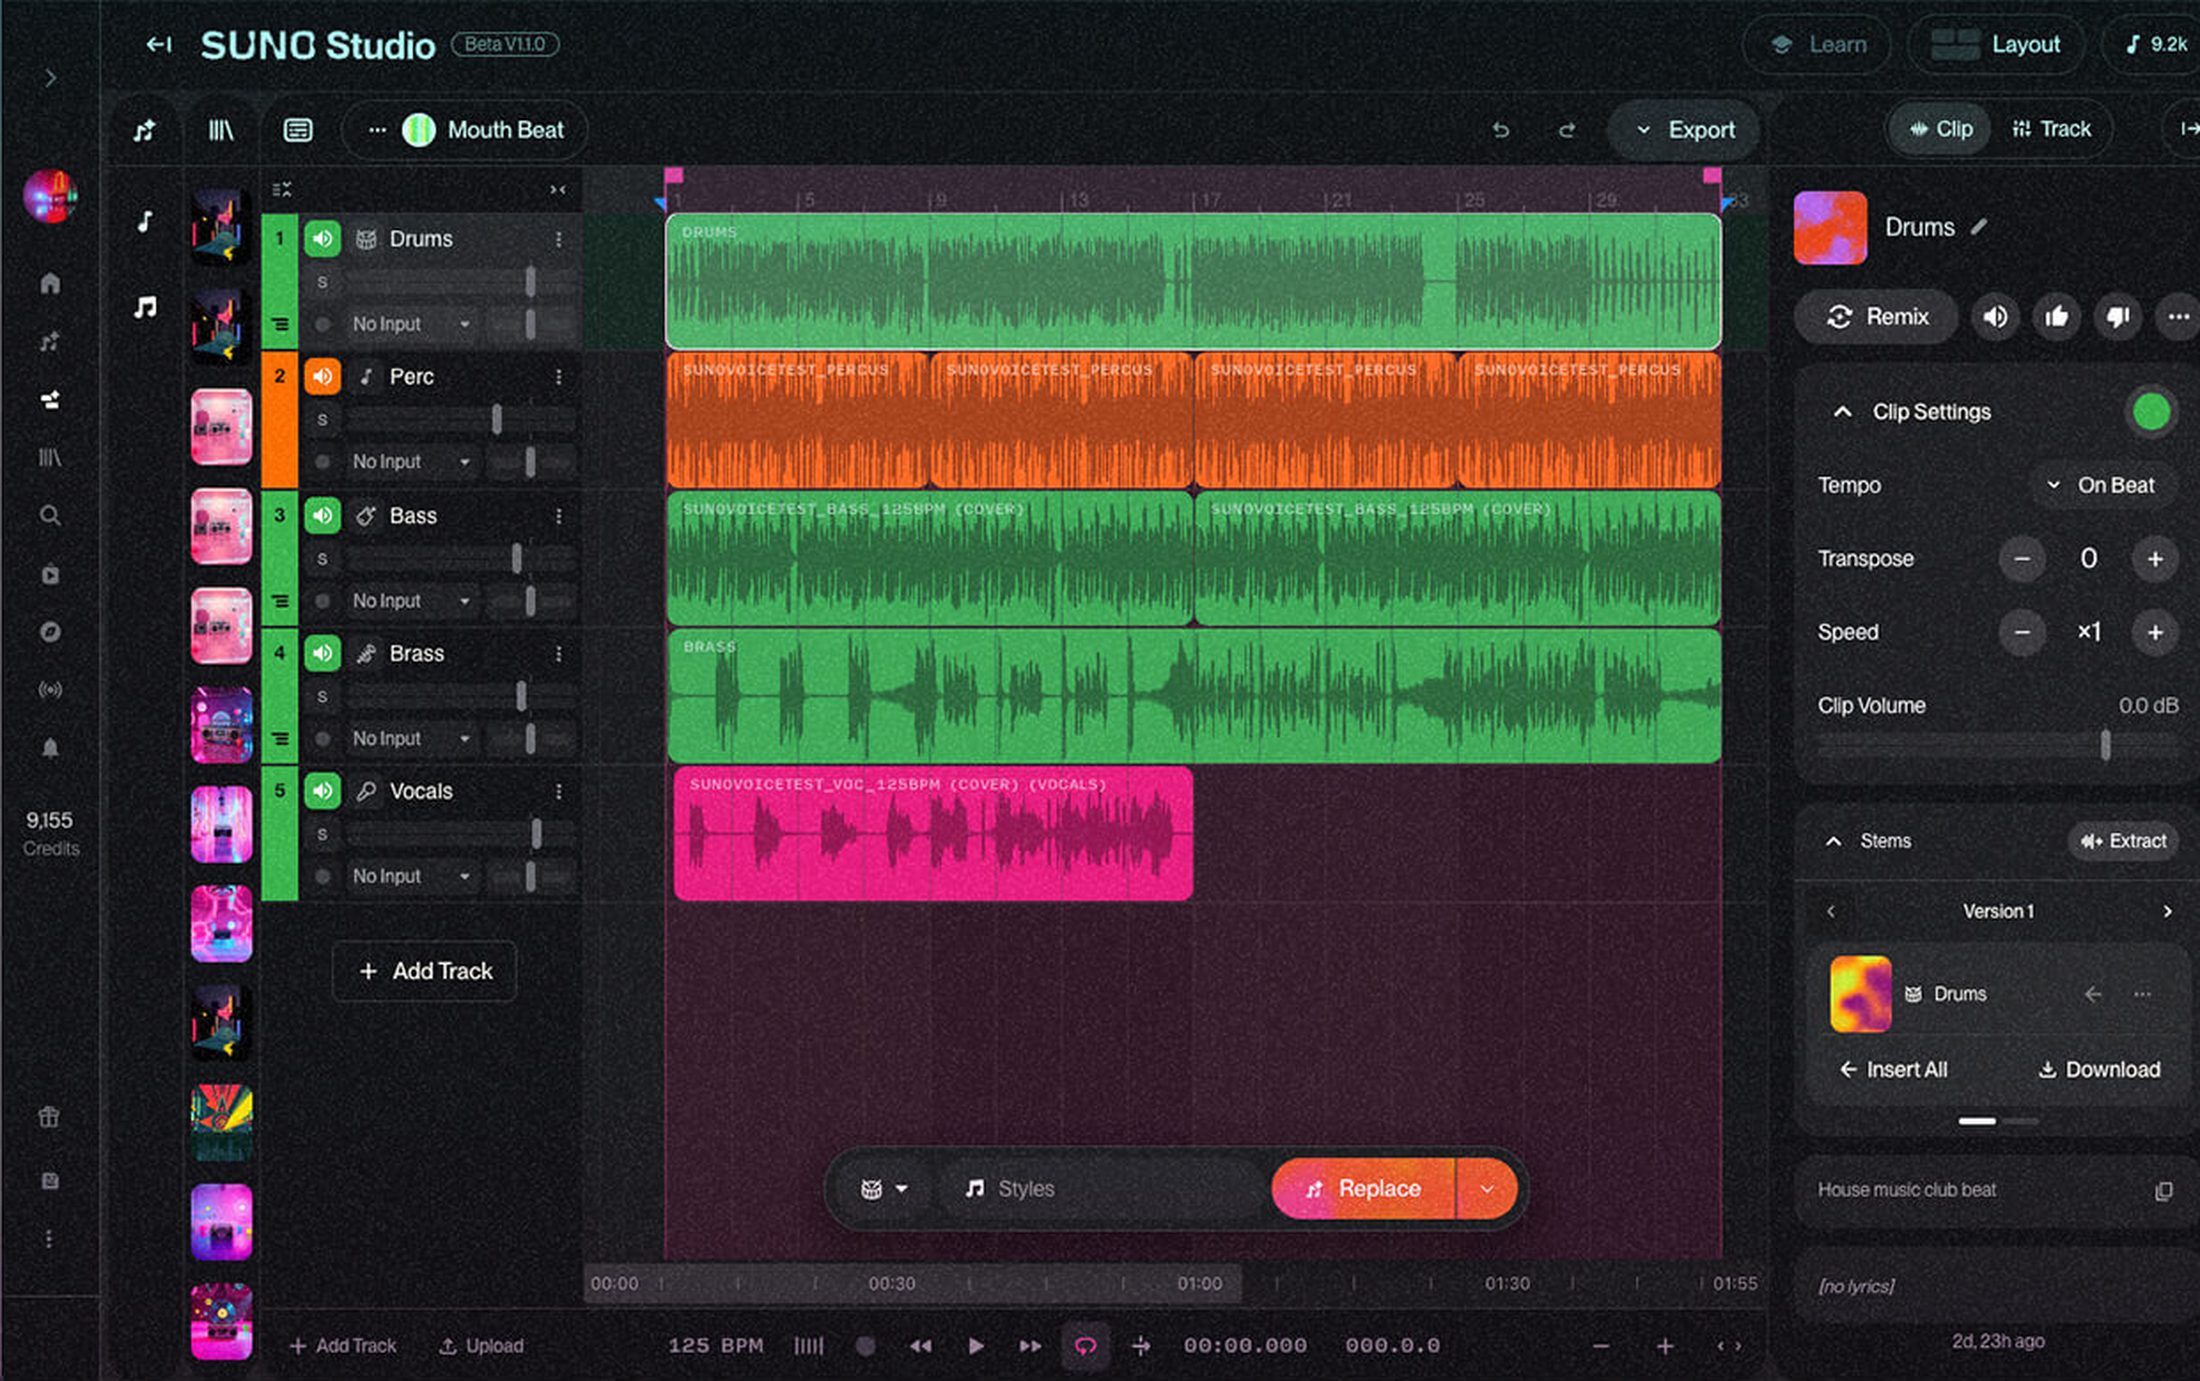2200x1381 pixels.
Task: Download the Drums stem
Action: [2098, 1070]
